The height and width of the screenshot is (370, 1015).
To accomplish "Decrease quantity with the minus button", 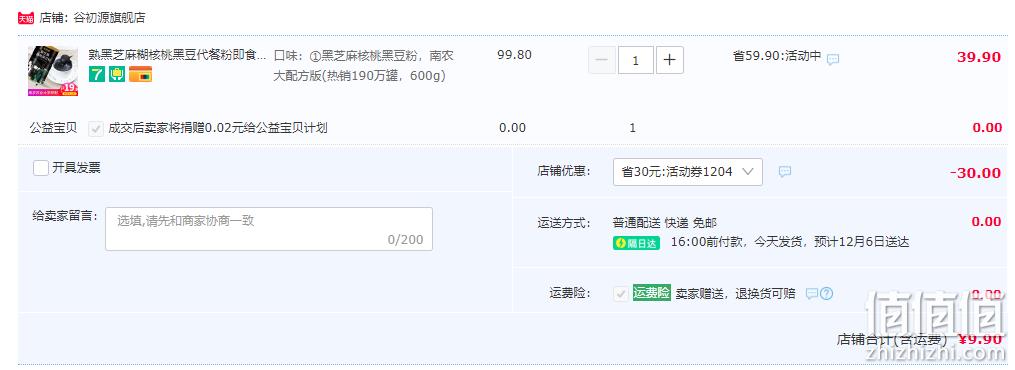I will pyautogui.click(x=602, y=60).
